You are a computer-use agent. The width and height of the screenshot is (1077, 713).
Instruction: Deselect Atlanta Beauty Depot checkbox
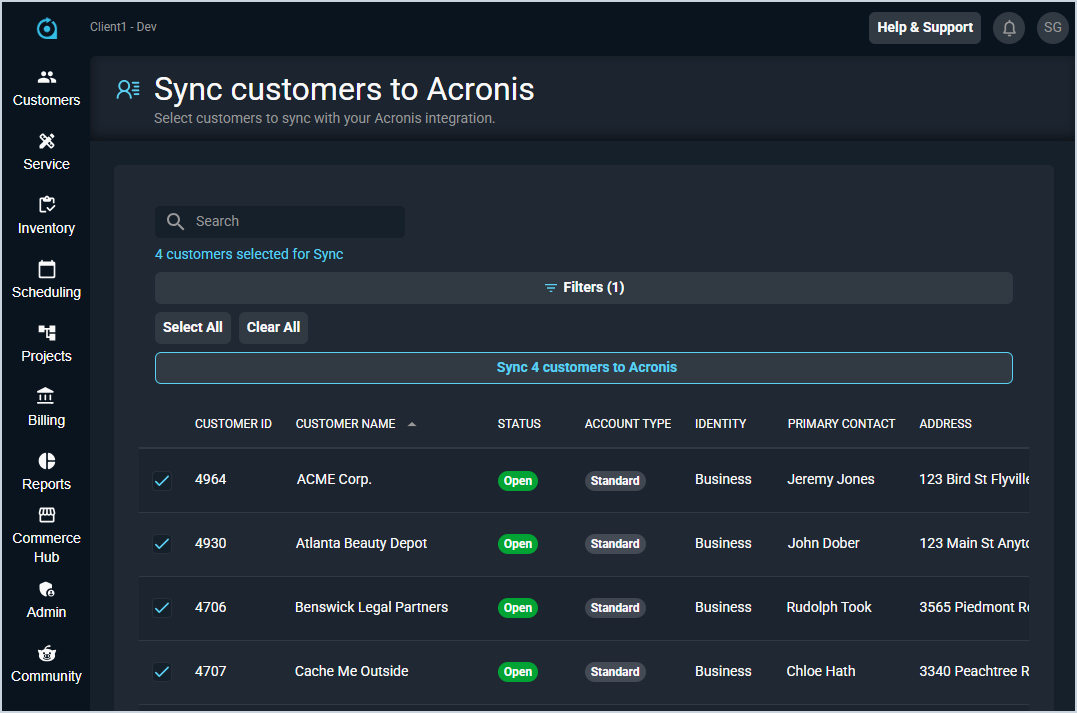(x=162, y=544)
